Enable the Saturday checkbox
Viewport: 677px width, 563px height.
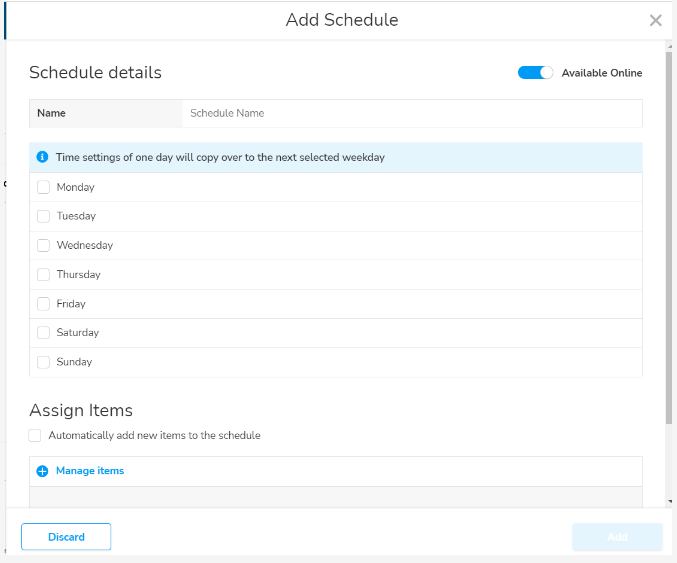point(43,332)
